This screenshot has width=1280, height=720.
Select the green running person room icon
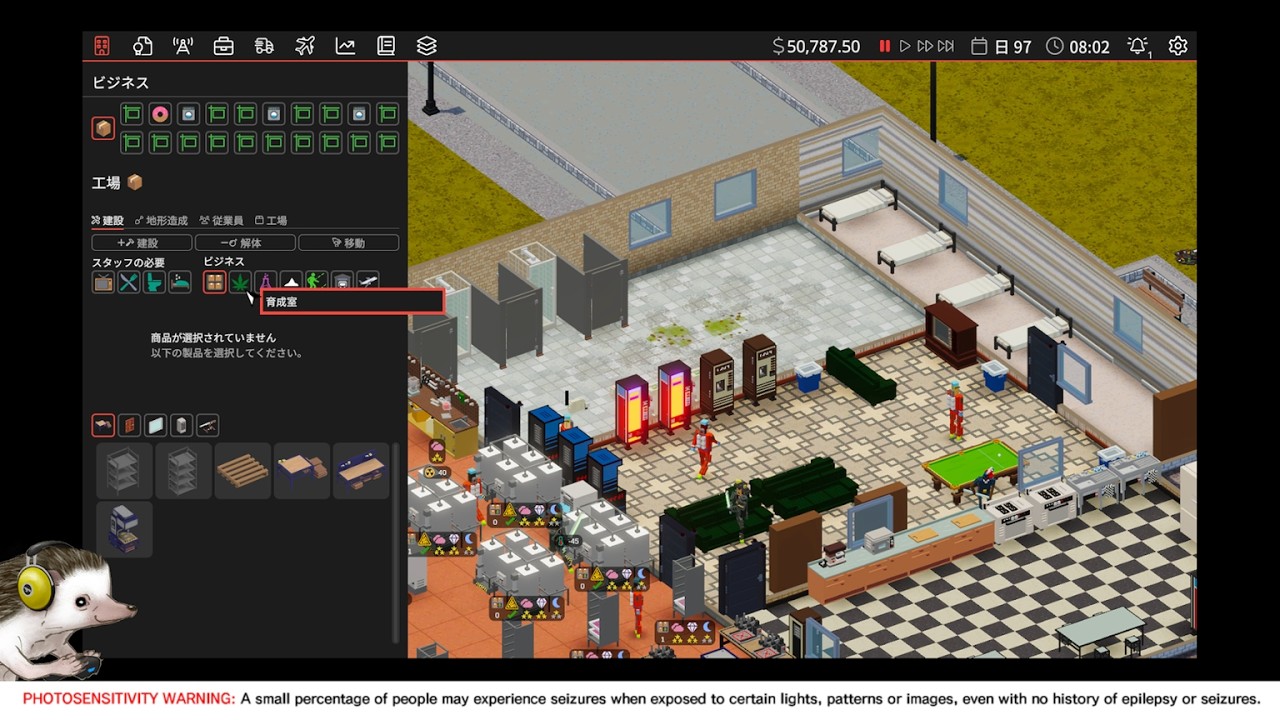(316, 280)
